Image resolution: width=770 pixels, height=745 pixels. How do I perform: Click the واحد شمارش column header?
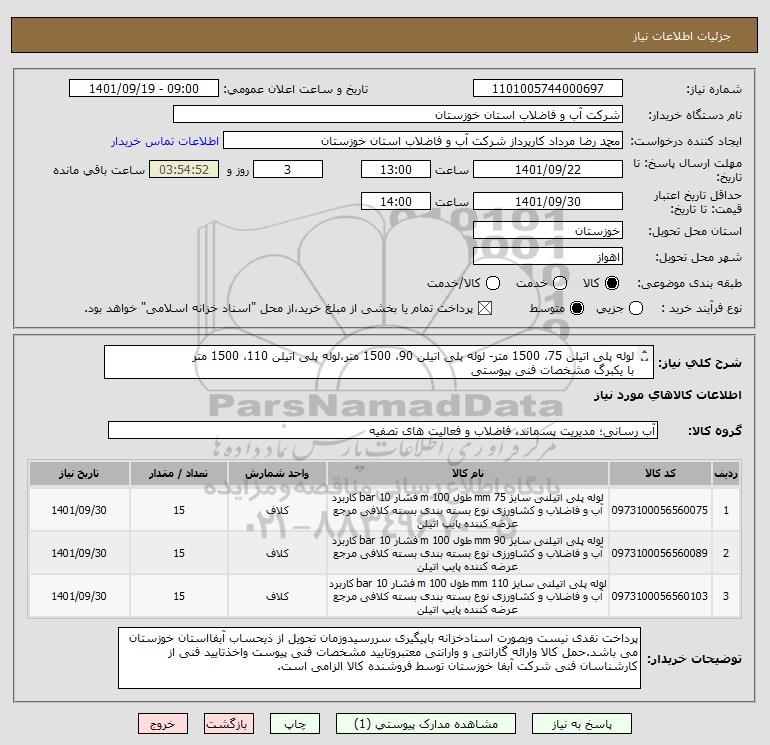click(x=277, y=473)
